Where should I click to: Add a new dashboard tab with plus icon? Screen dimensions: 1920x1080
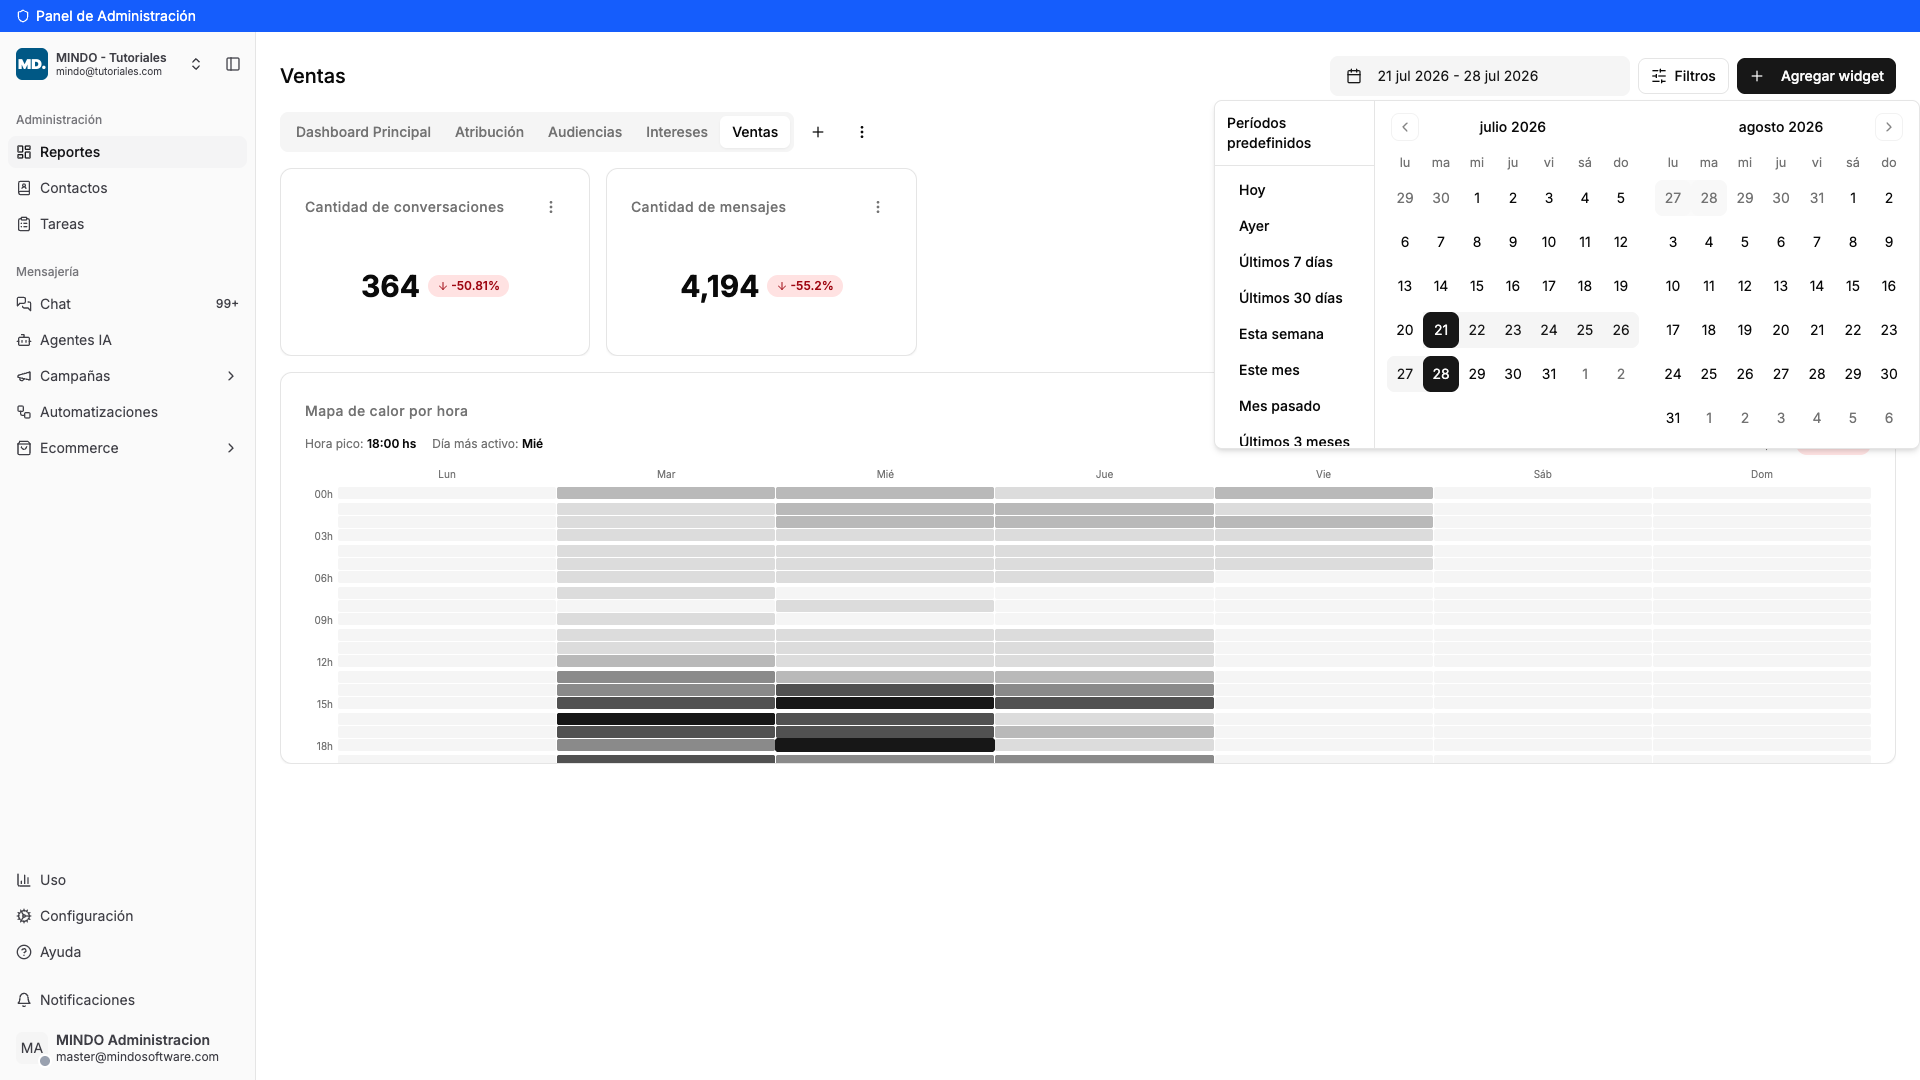[818, 132]
